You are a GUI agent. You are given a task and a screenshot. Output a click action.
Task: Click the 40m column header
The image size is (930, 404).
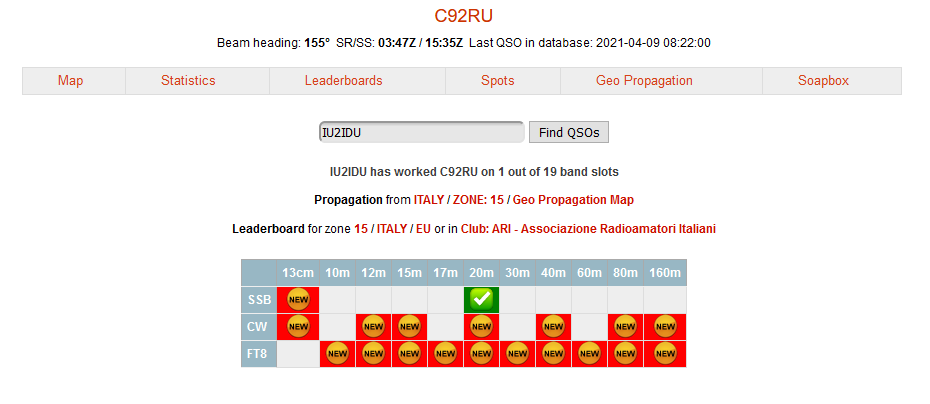(553, 273)
